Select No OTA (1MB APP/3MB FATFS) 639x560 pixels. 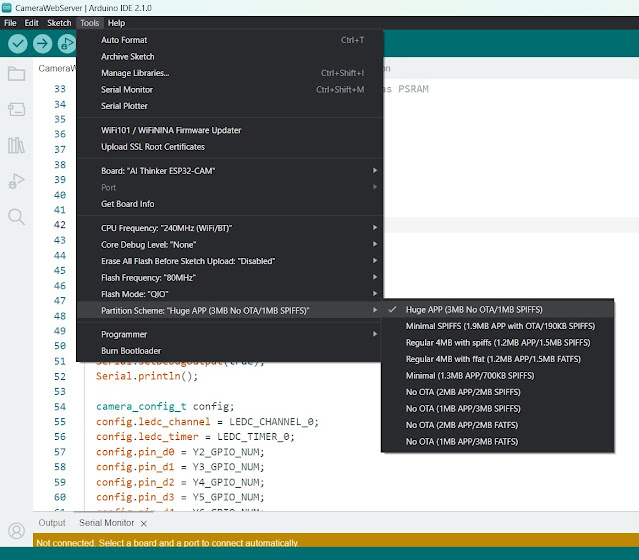click(498, 442)
